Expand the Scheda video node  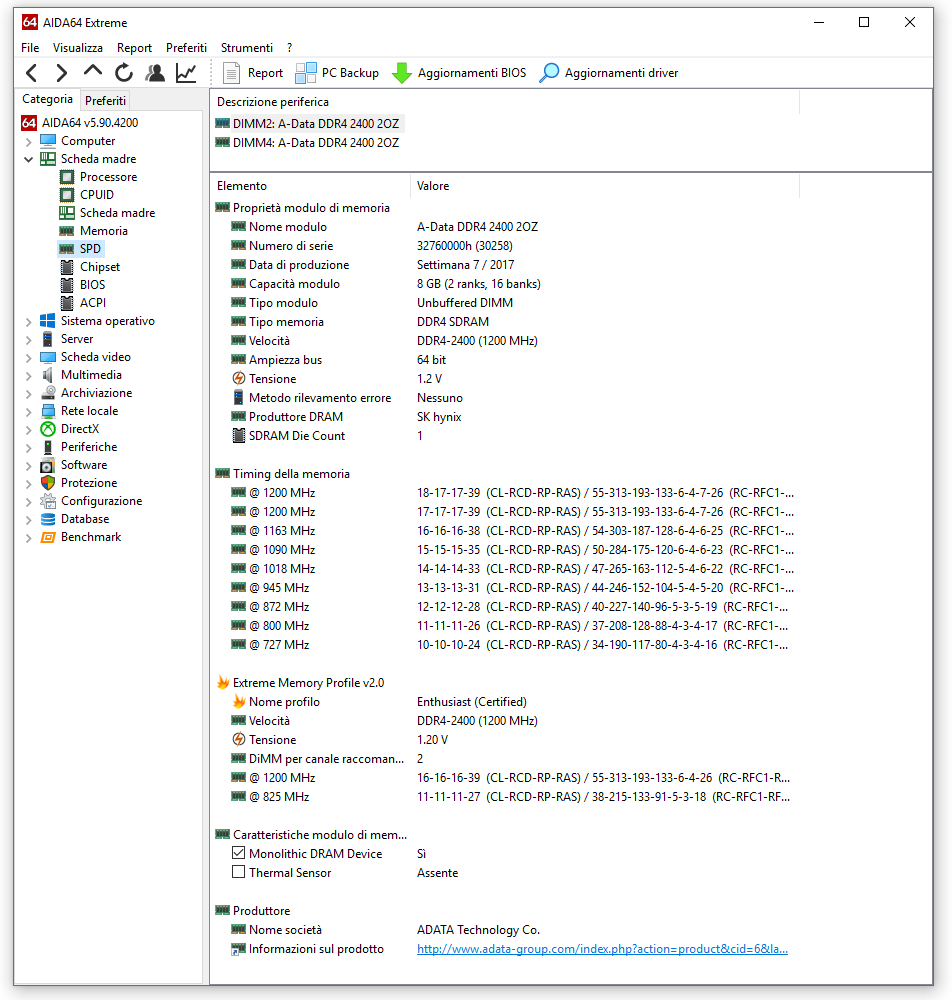pos(29,357)
